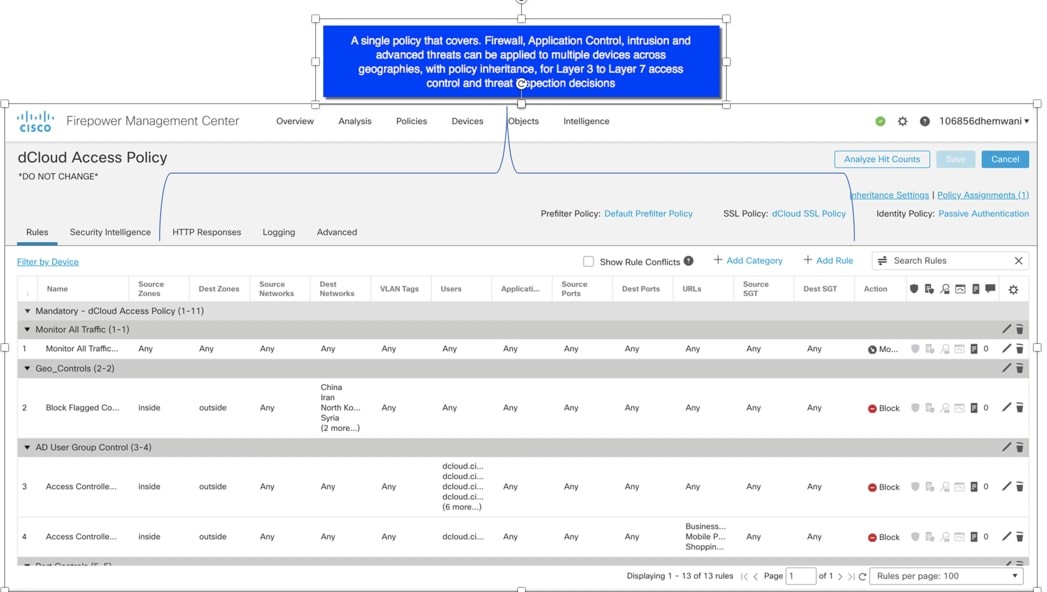Open the global settings gear icon
Viewport: 1047px width, 592px height.
click(x=902, y=121)
